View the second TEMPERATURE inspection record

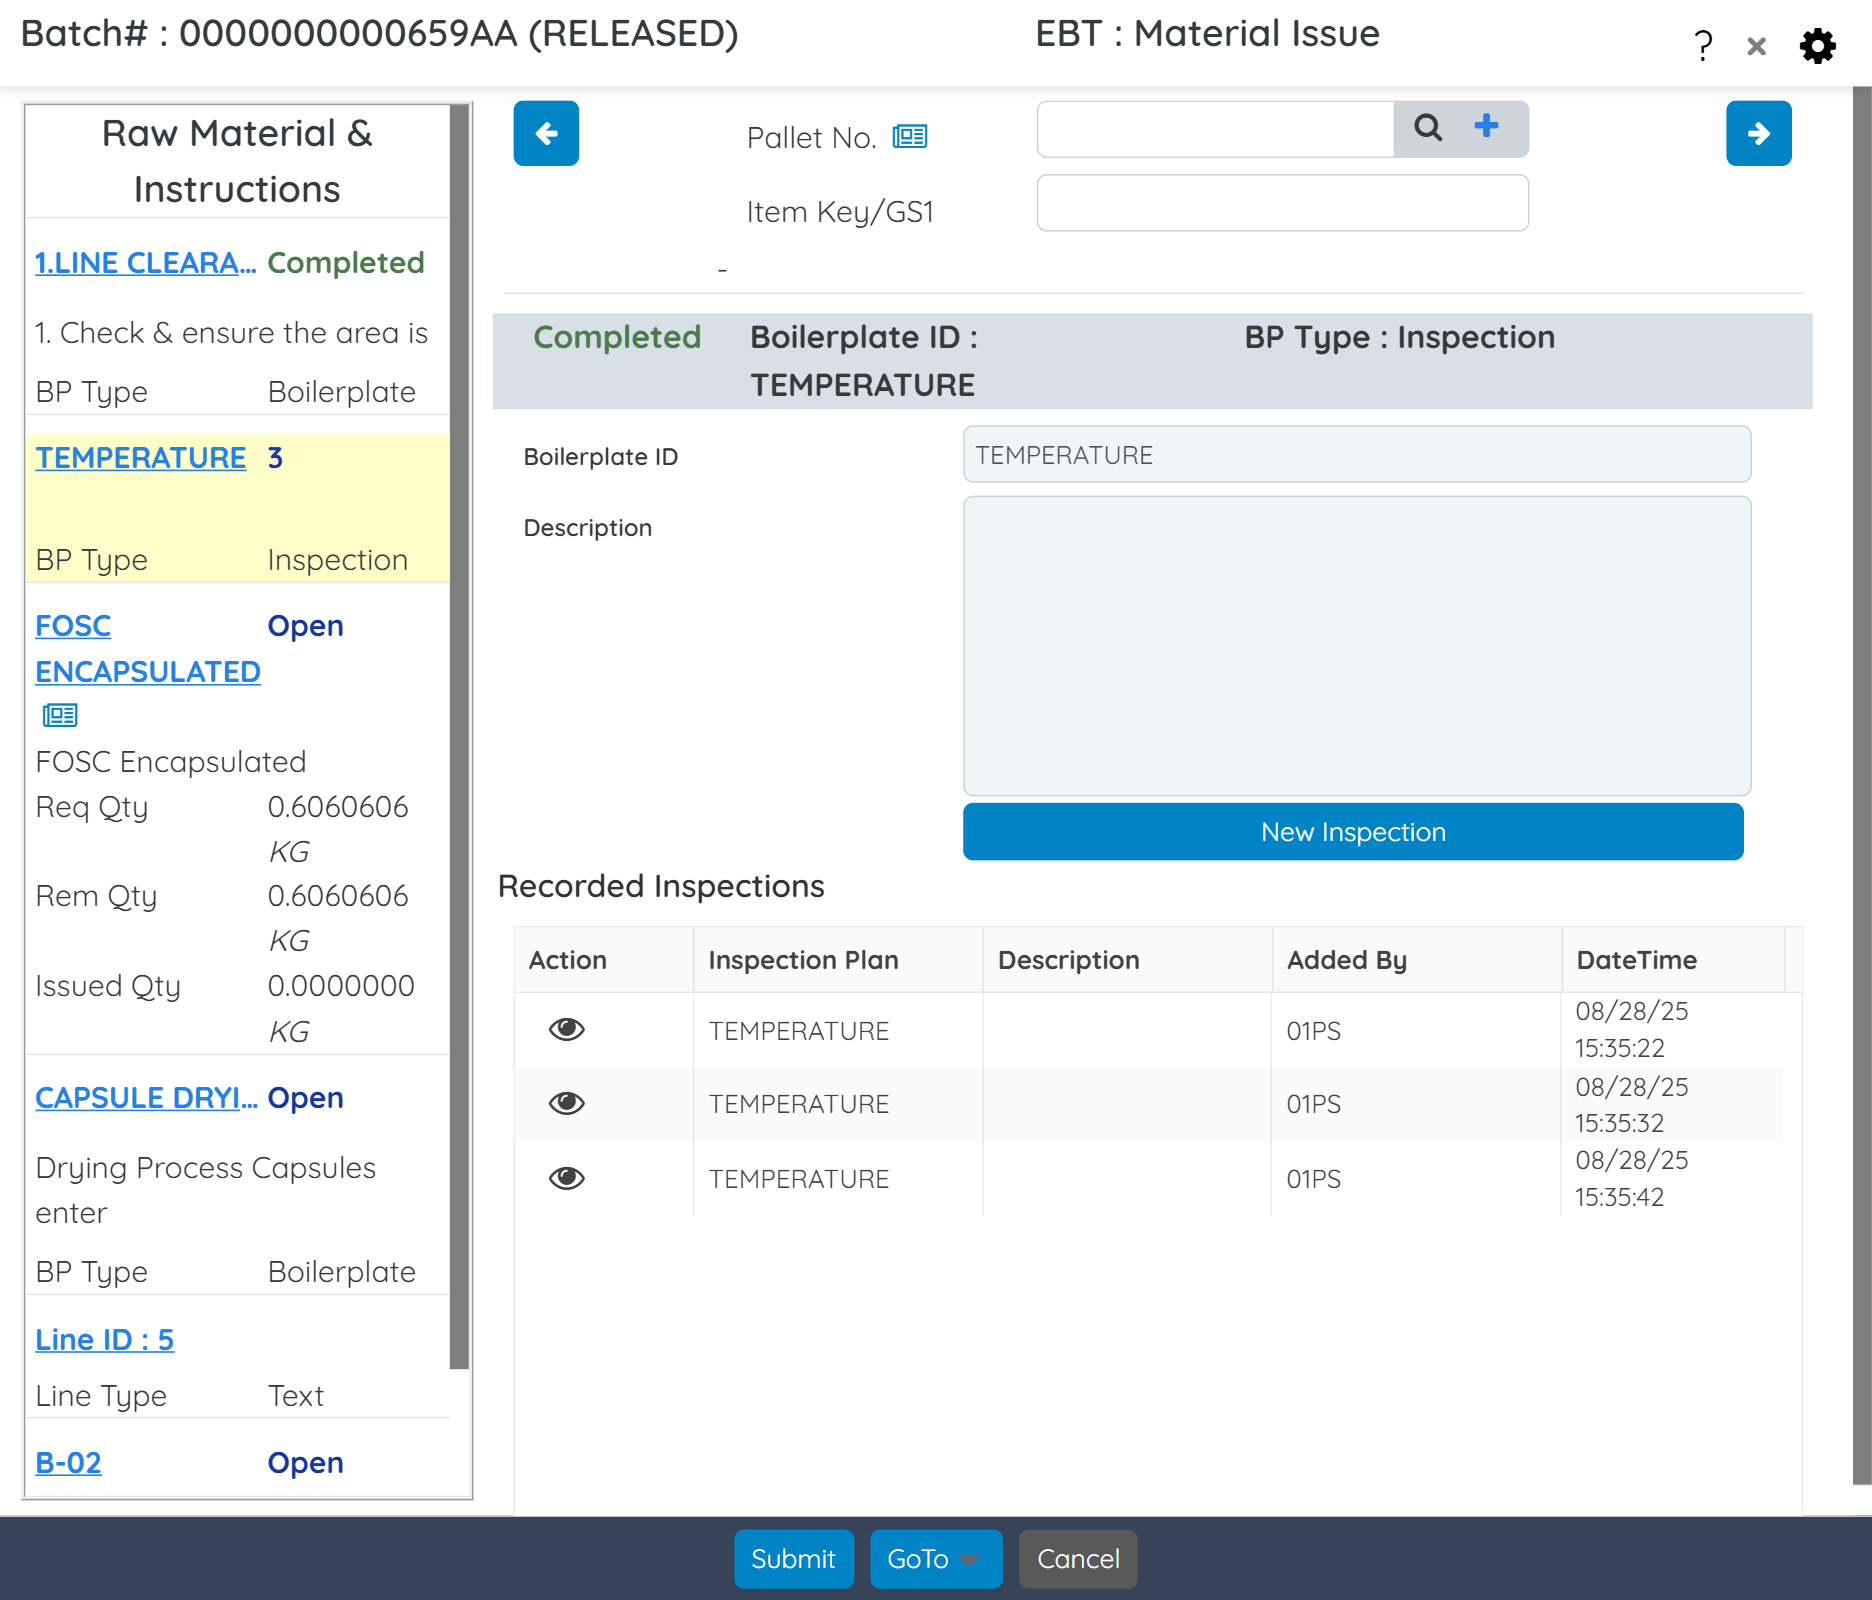point(565,1103)
